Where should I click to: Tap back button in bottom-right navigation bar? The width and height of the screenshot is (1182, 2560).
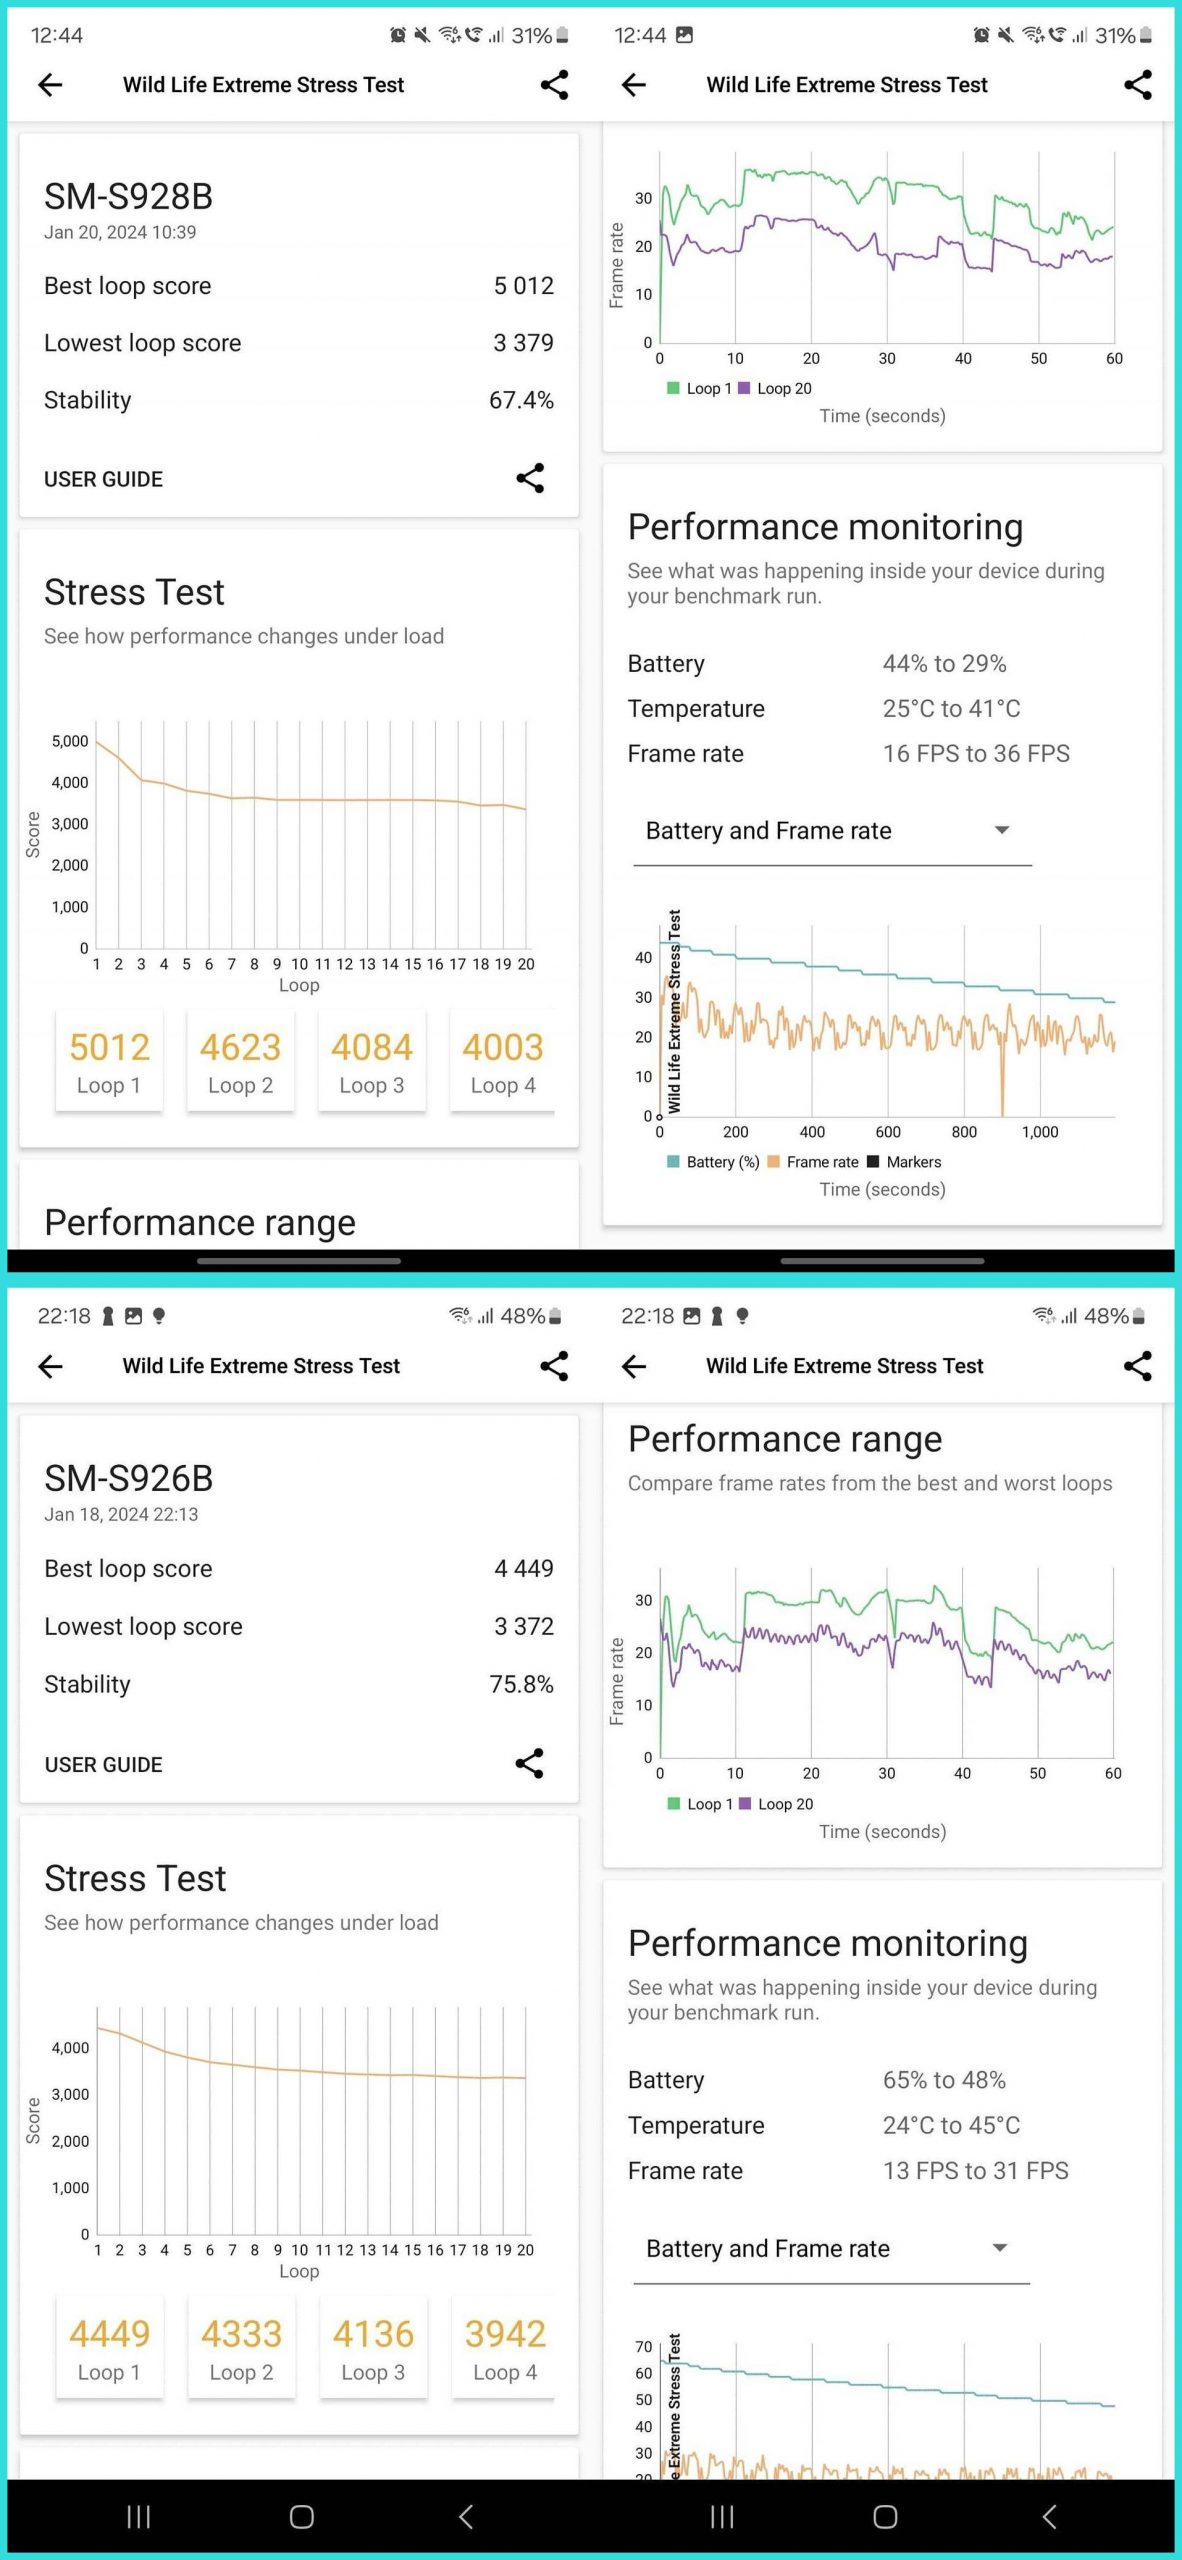(1049, 2517)
